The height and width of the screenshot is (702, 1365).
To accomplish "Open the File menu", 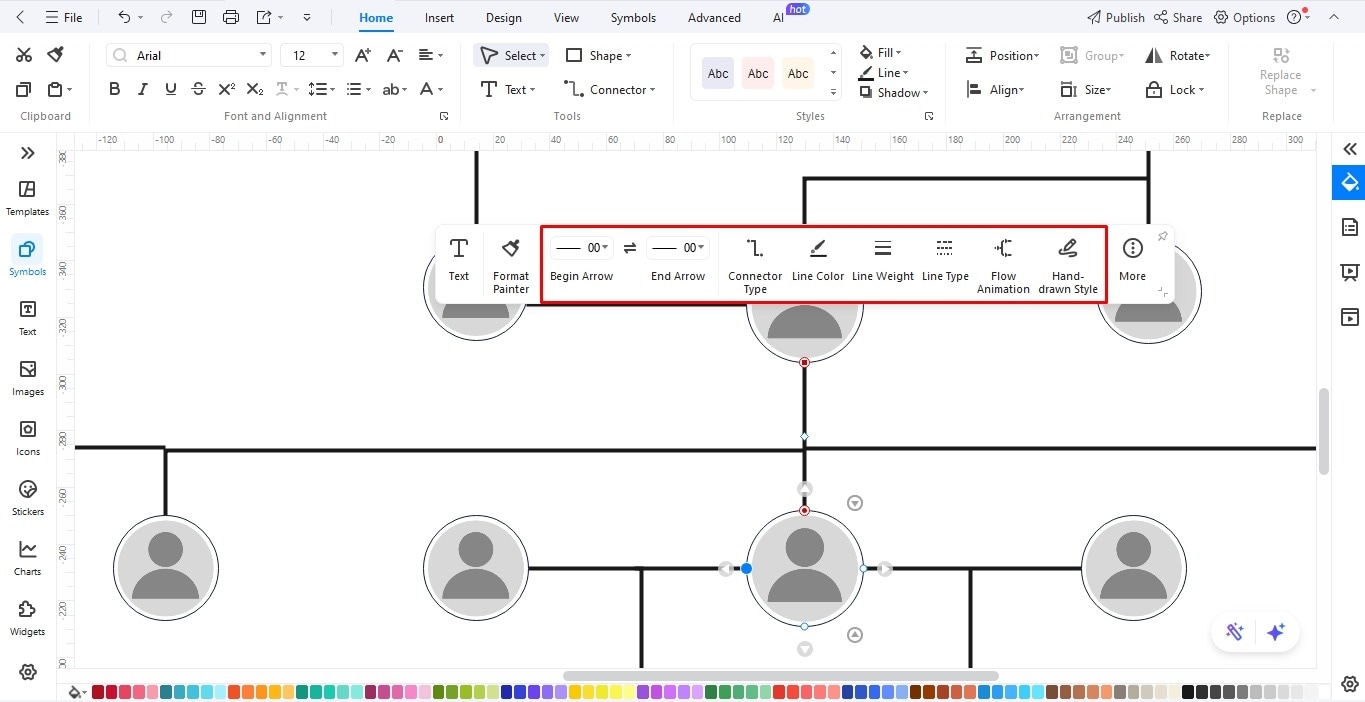I will pos(64,17).
